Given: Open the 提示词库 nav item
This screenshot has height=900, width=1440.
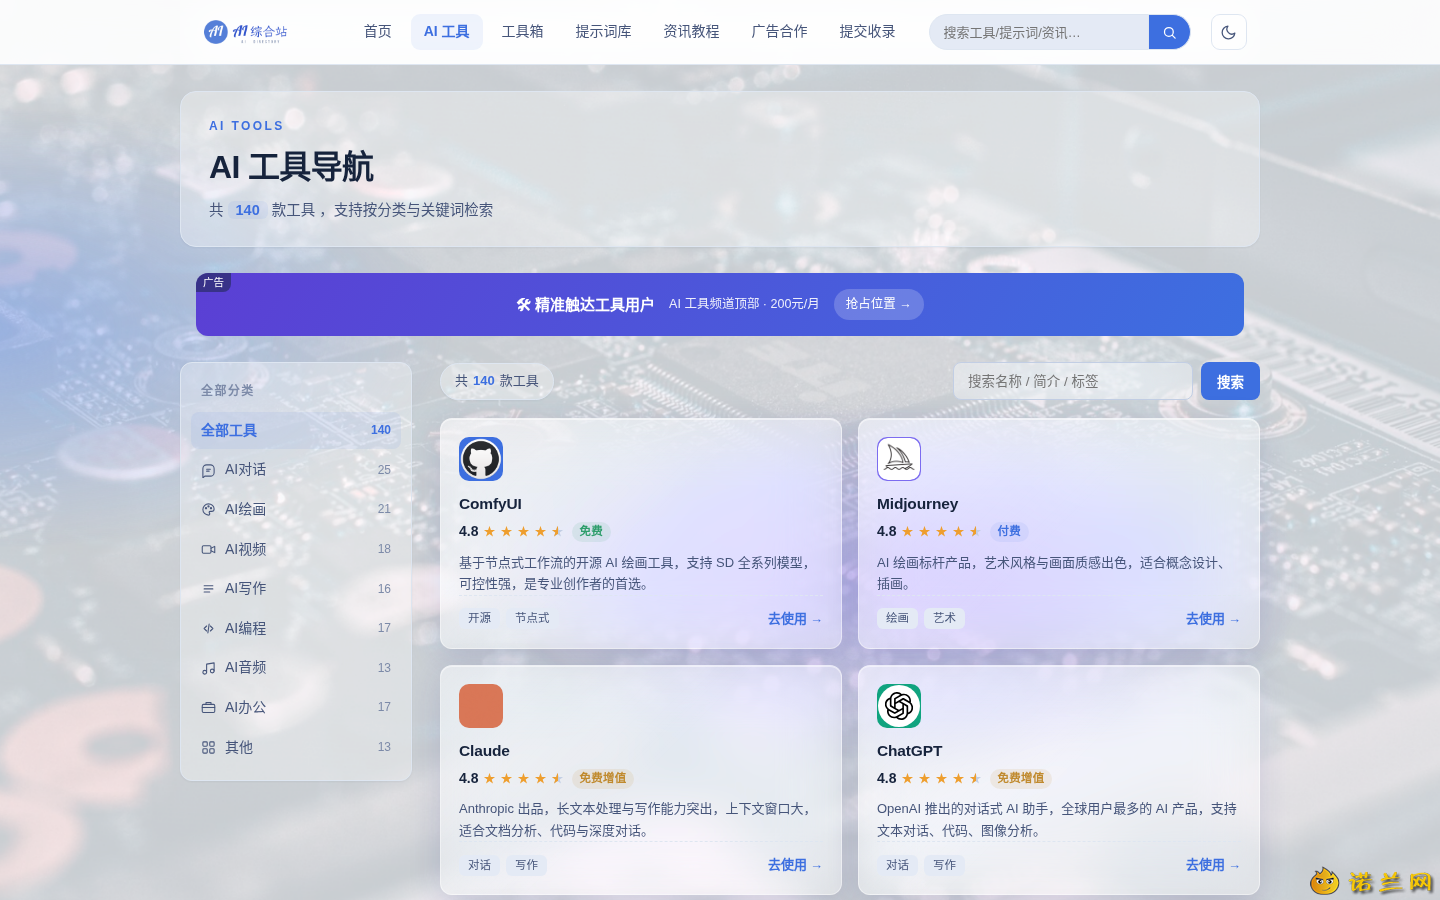Looking at the screenshot, I should (603, 32).
